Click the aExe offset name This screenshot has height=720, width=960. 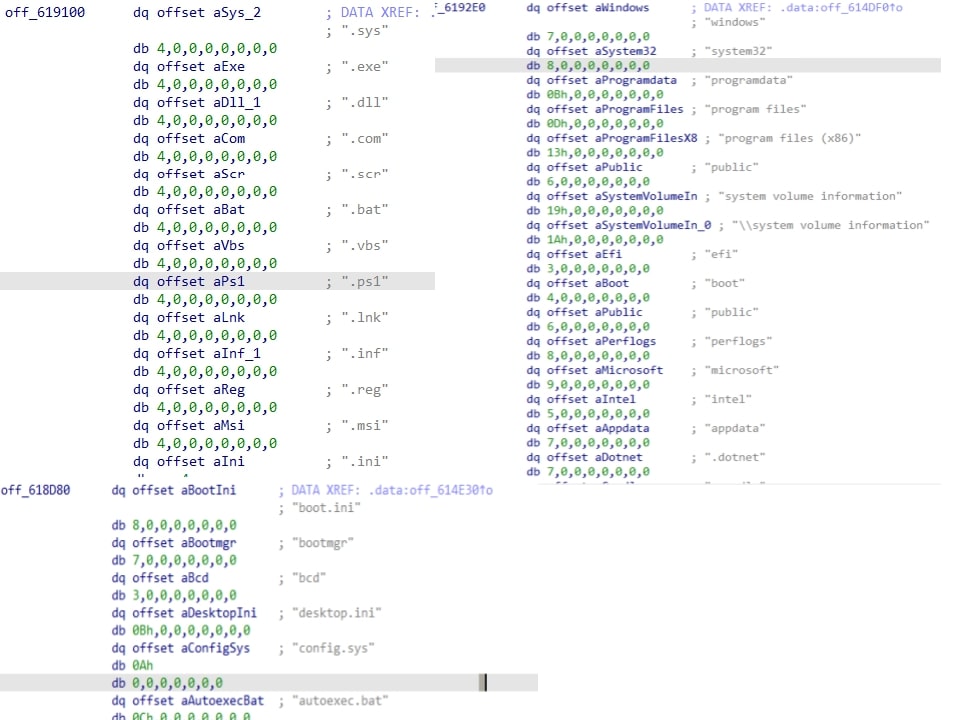[x=227, y=66]
